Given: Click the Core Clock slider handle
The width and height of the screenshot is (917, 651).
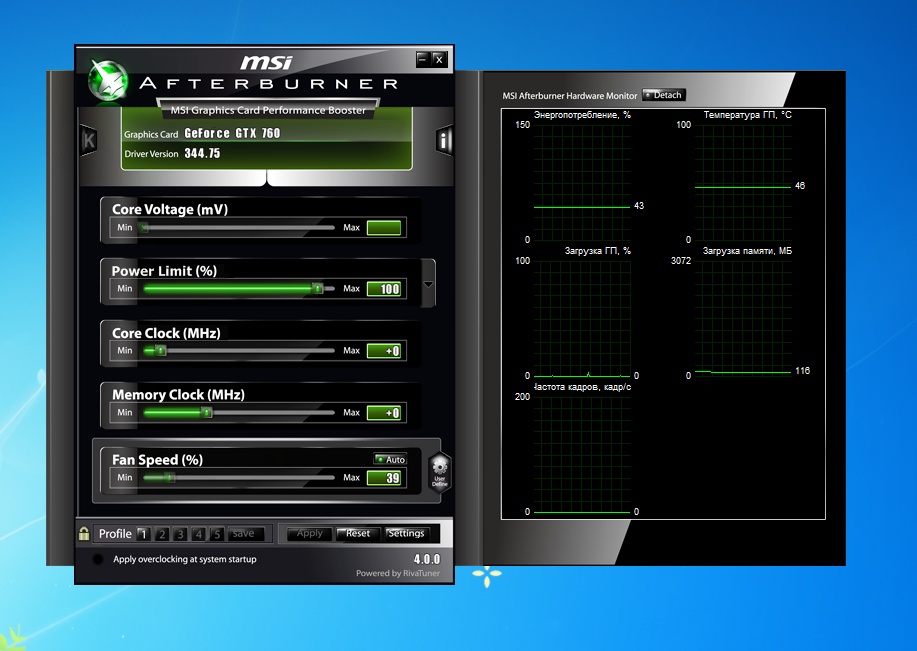Looking at the screenshot, I should pos(160,350).
